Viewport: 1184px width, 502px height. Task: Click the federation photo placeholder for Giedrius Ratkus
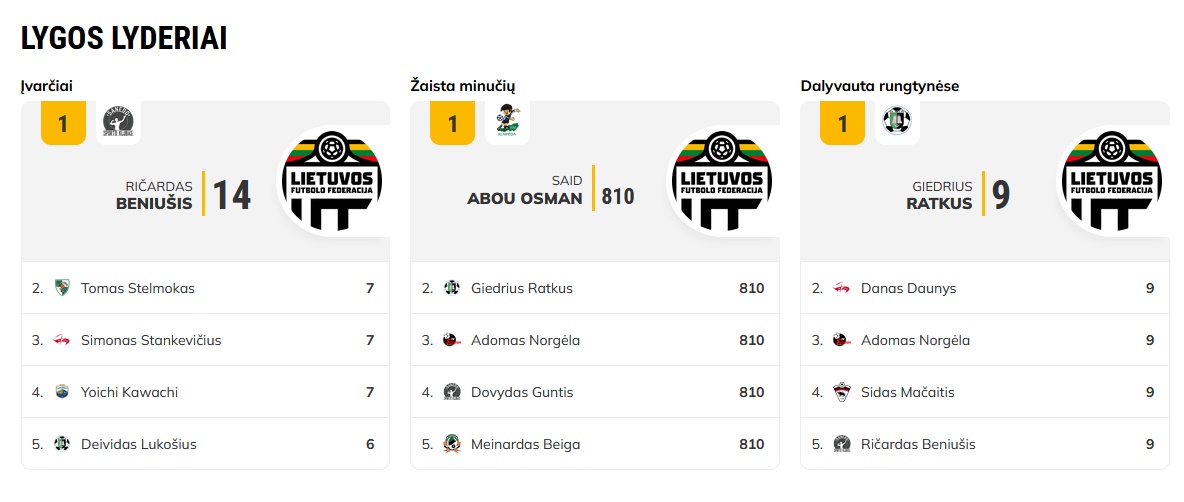click(1113, 182)
